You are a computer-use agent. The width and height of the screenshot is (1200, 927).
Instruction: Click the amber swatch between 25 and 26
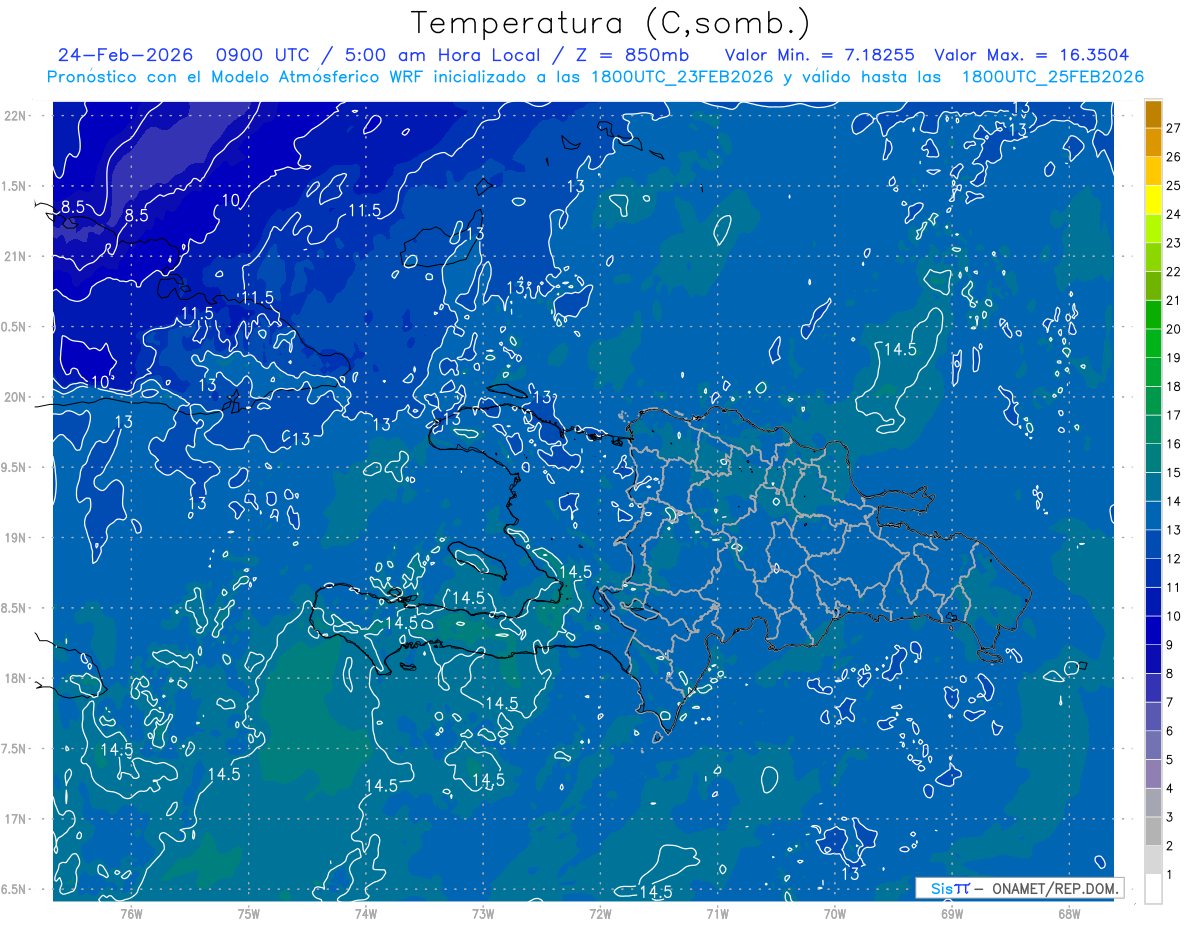[x=1153, y=171]
